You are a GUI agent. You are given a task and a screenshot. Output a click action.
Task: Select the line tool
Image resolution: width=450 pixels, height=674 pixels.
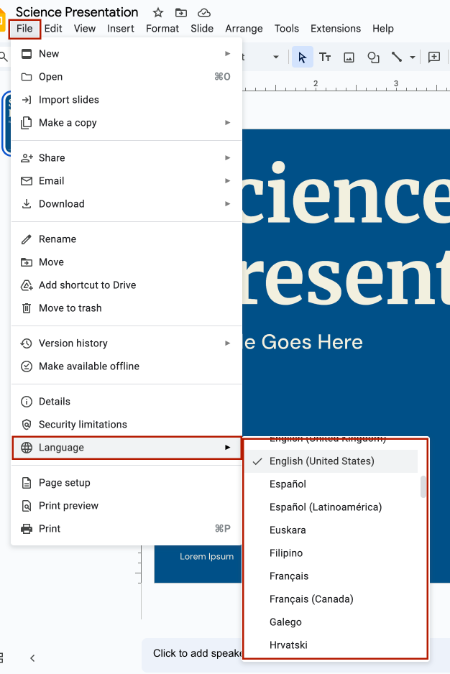pos(397,57)
